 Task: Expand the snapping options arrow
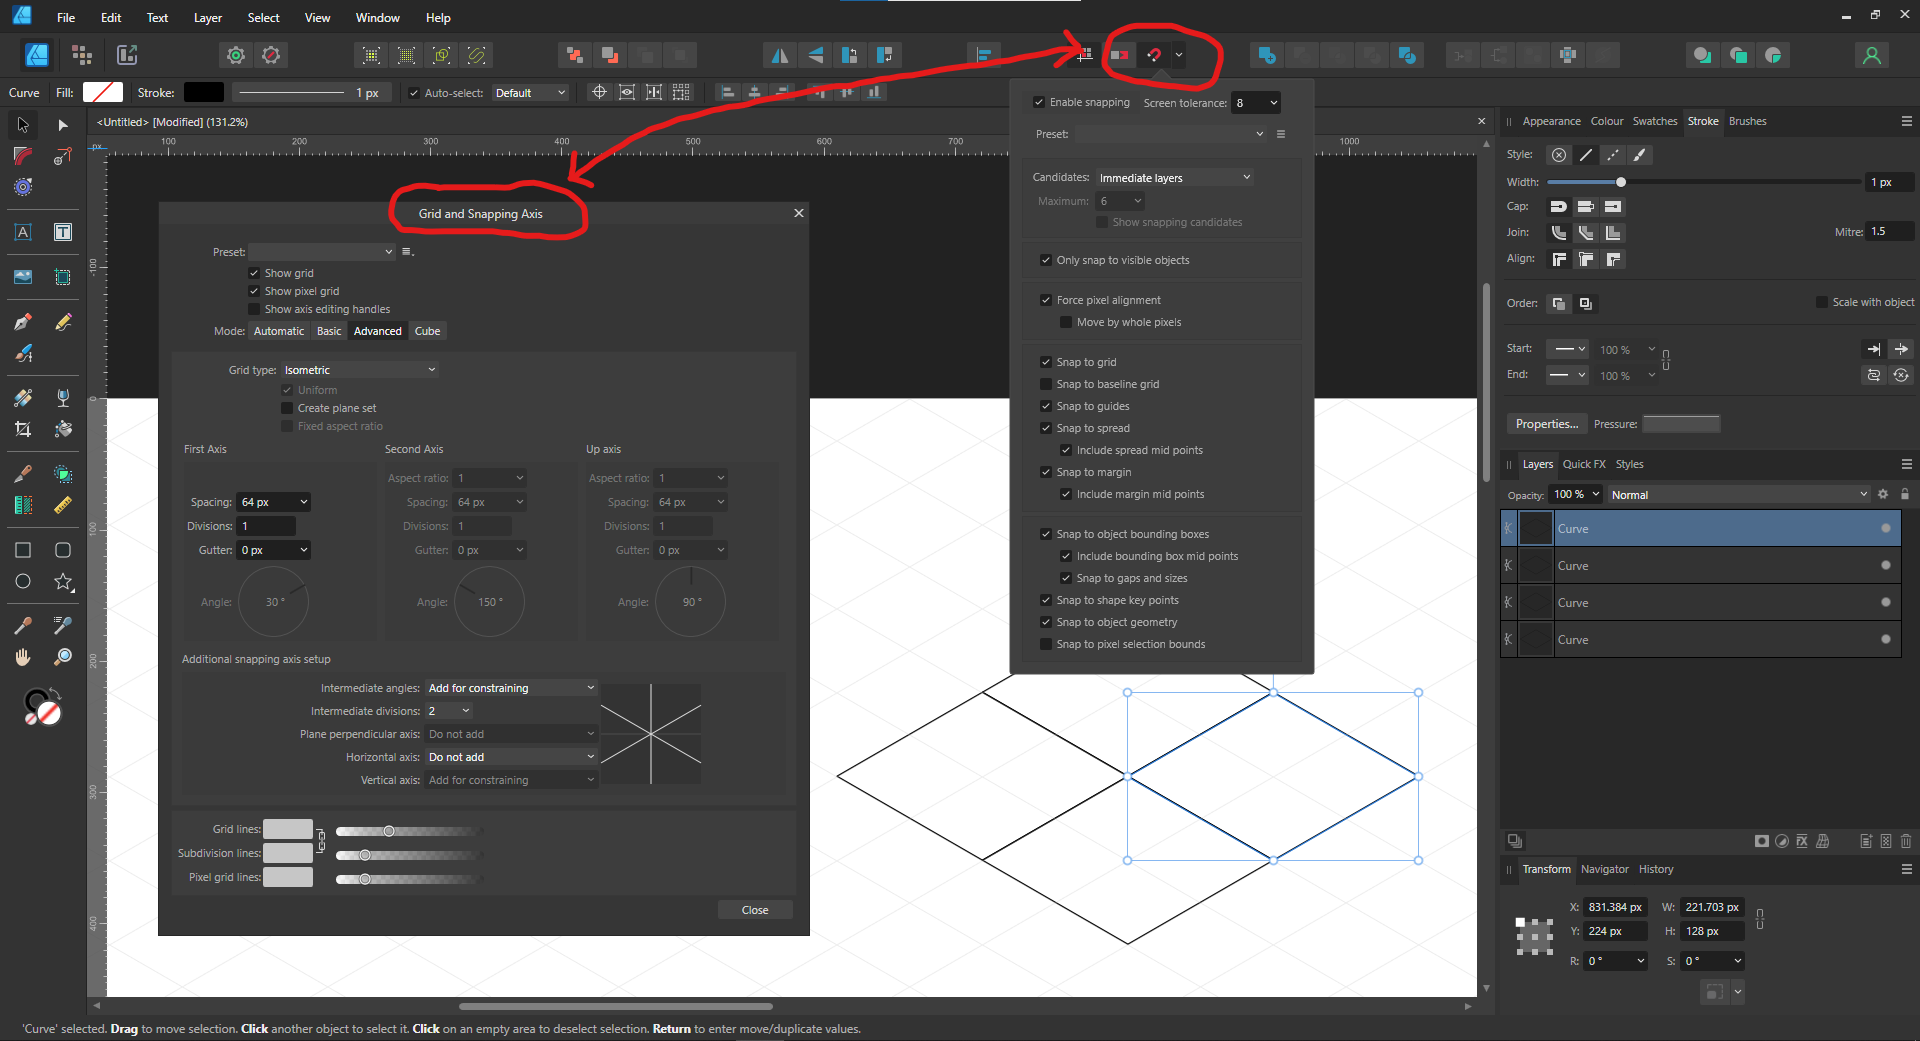pyautogui.click(x=1180, y=55)
